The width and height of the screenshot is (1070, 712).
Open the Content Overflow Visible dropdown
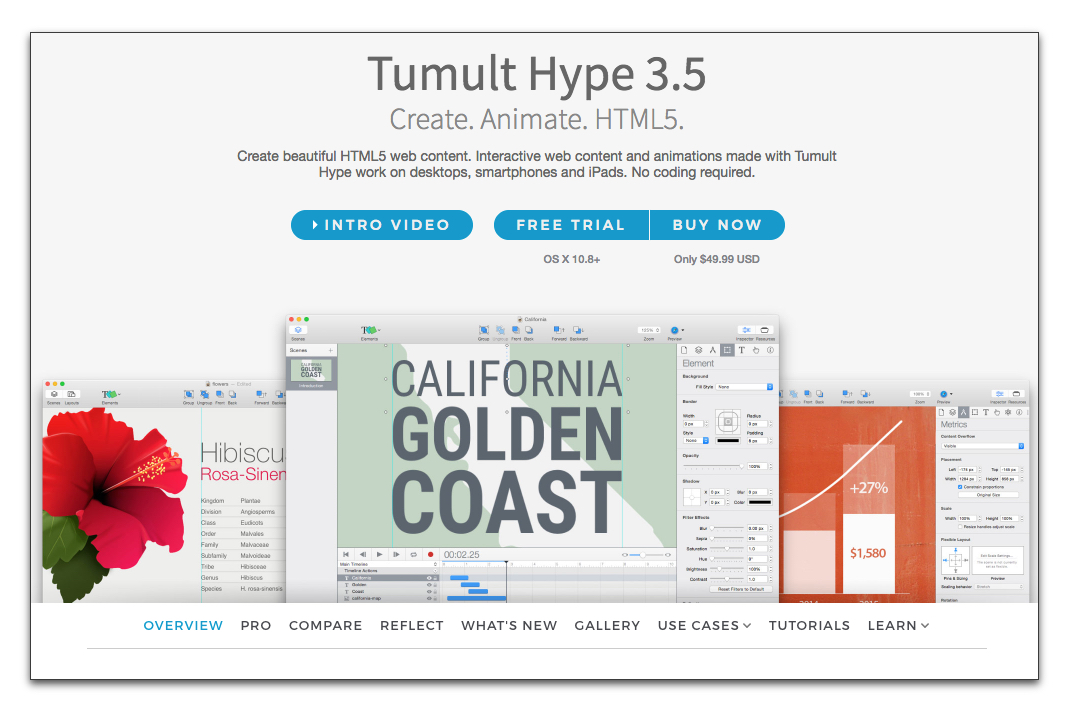(983, 446)
